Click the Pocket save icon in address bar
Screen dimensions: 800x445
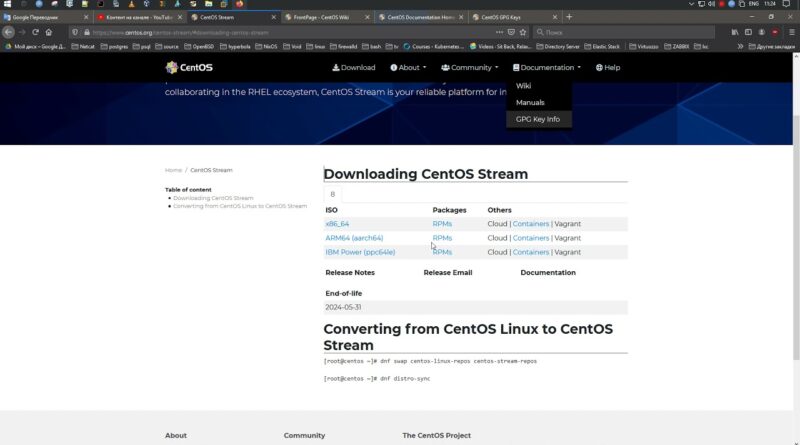coord(511,32)
